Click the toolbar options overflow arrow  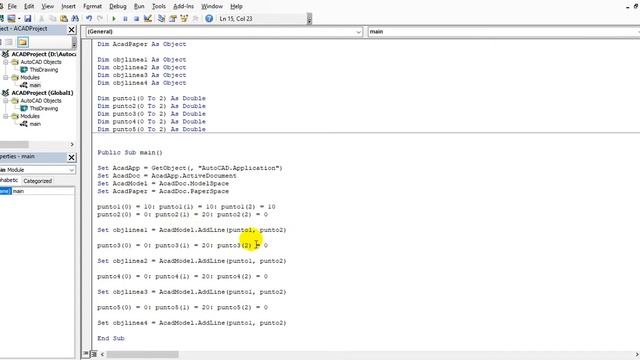[309, 19]
